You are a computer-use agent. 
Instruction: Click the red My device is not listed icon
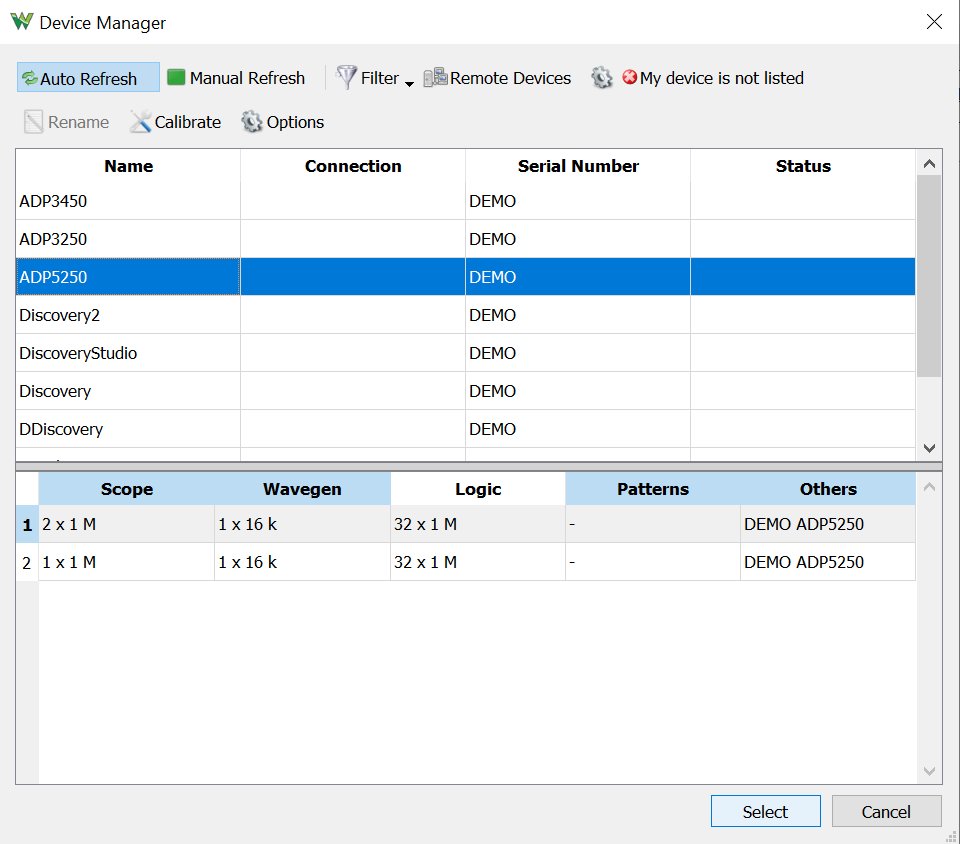pyautogui.click(x=629, y=77)
